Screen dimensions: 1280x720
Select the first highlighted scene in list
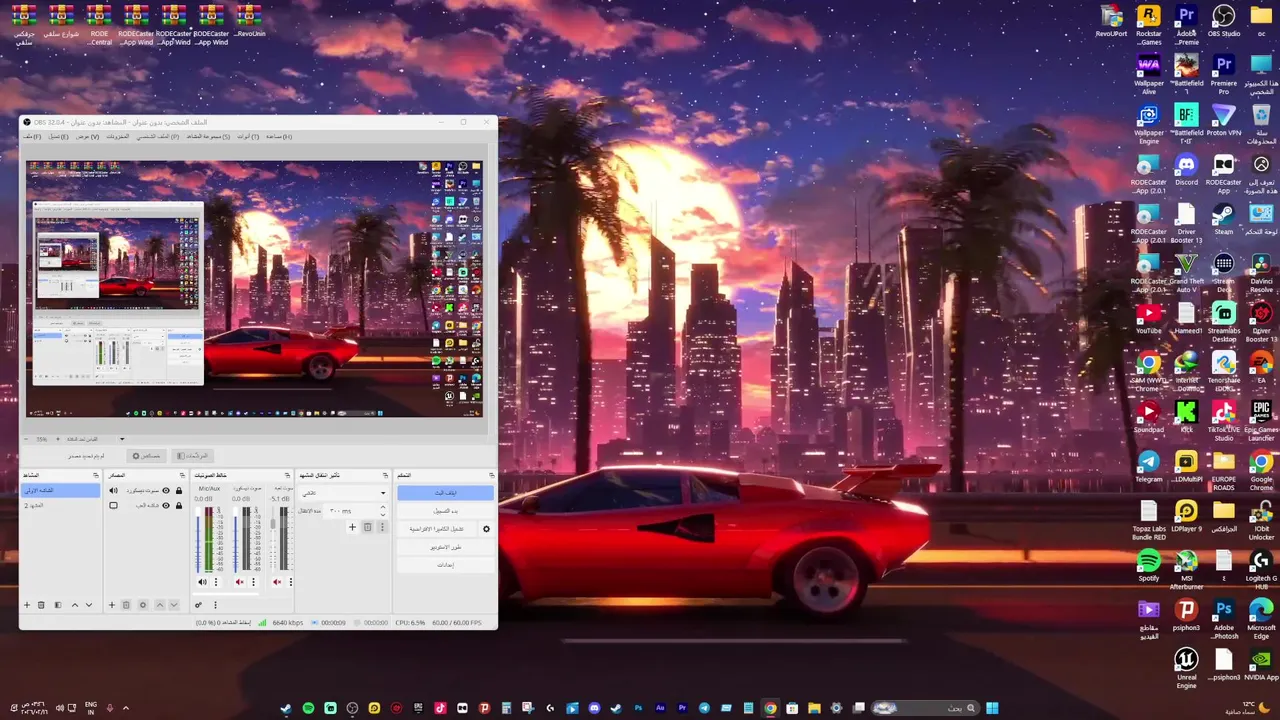(x=60, y=491)
